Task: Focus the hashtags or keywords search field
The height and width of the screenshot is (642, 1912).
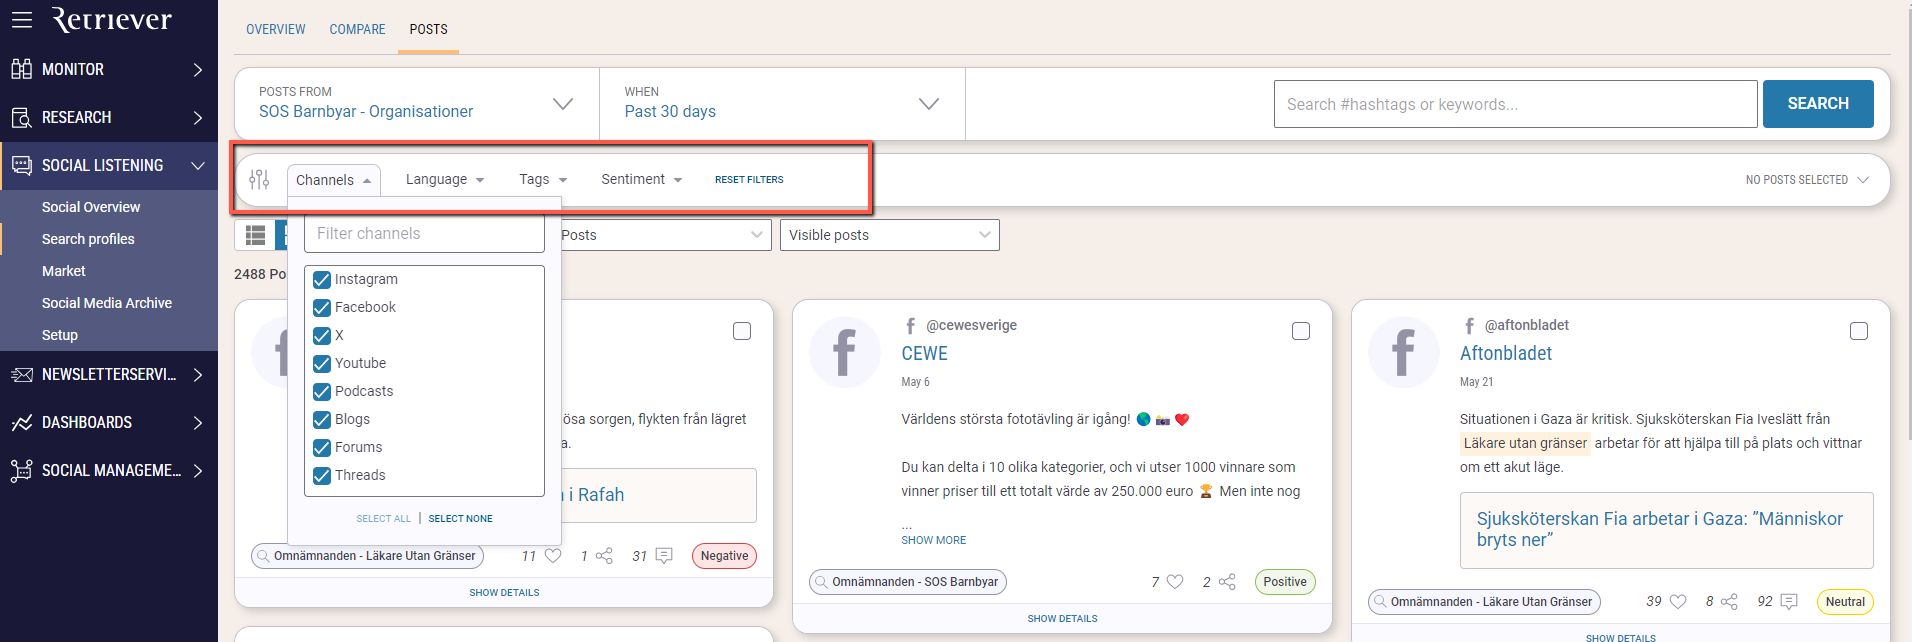Action: pyautogui.click(x=1515, y=104)
